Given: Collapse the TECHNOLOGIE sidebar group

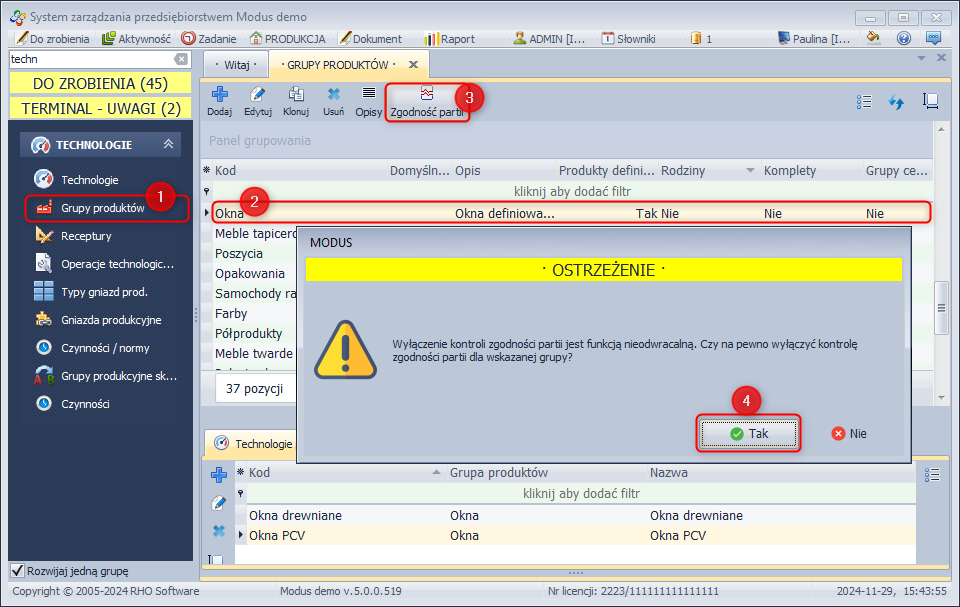Looking at the screenshot, I should (168, 145).
